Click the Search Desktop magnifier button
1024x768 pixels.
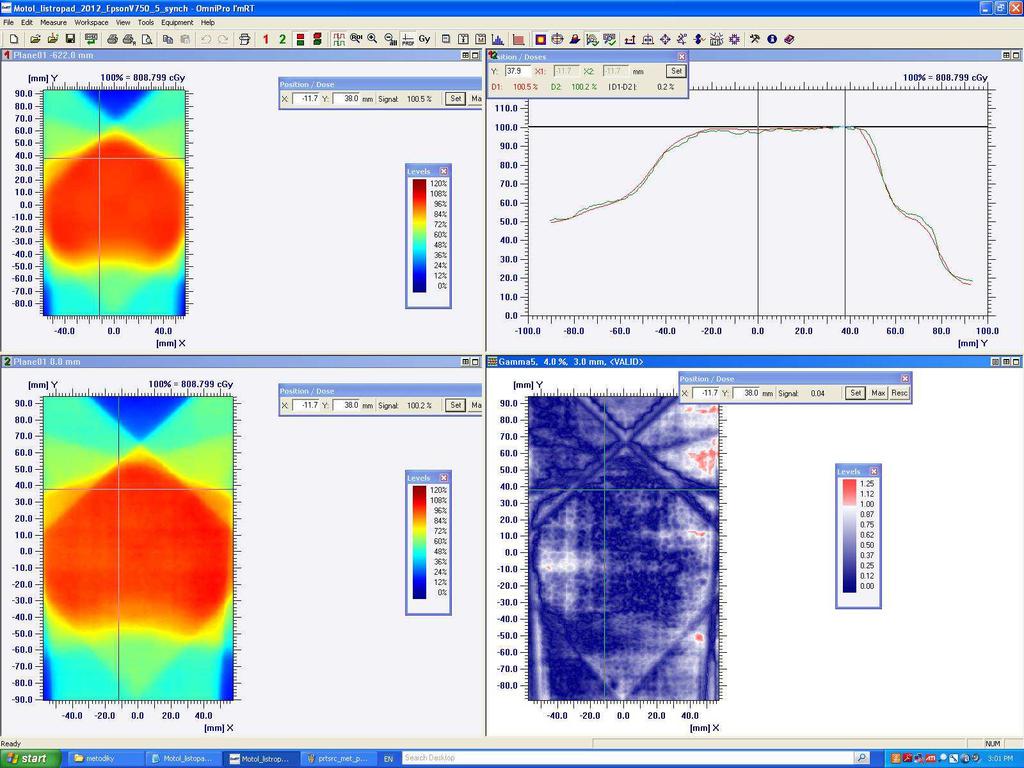(x=862, y=758)
